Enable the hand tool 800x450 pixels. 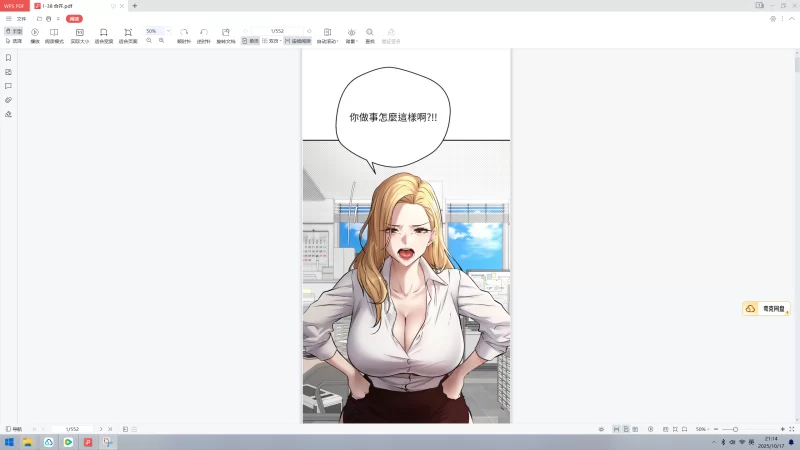point(14,31)
